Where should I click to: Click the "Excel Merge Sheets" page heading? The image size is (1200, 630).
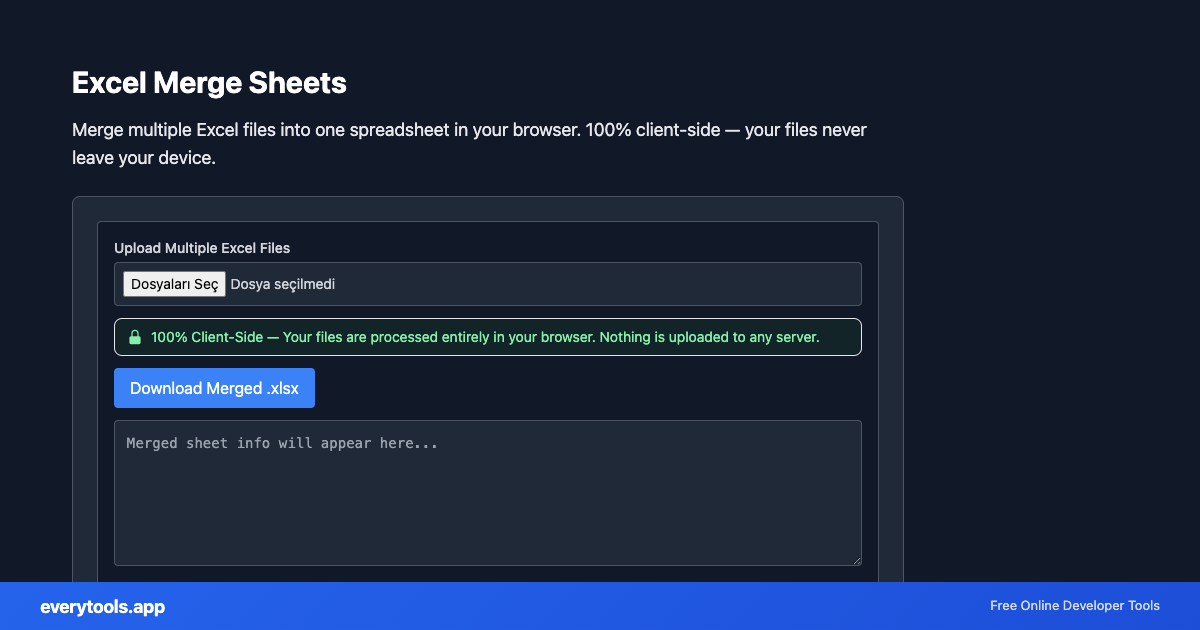click(209, 83)
